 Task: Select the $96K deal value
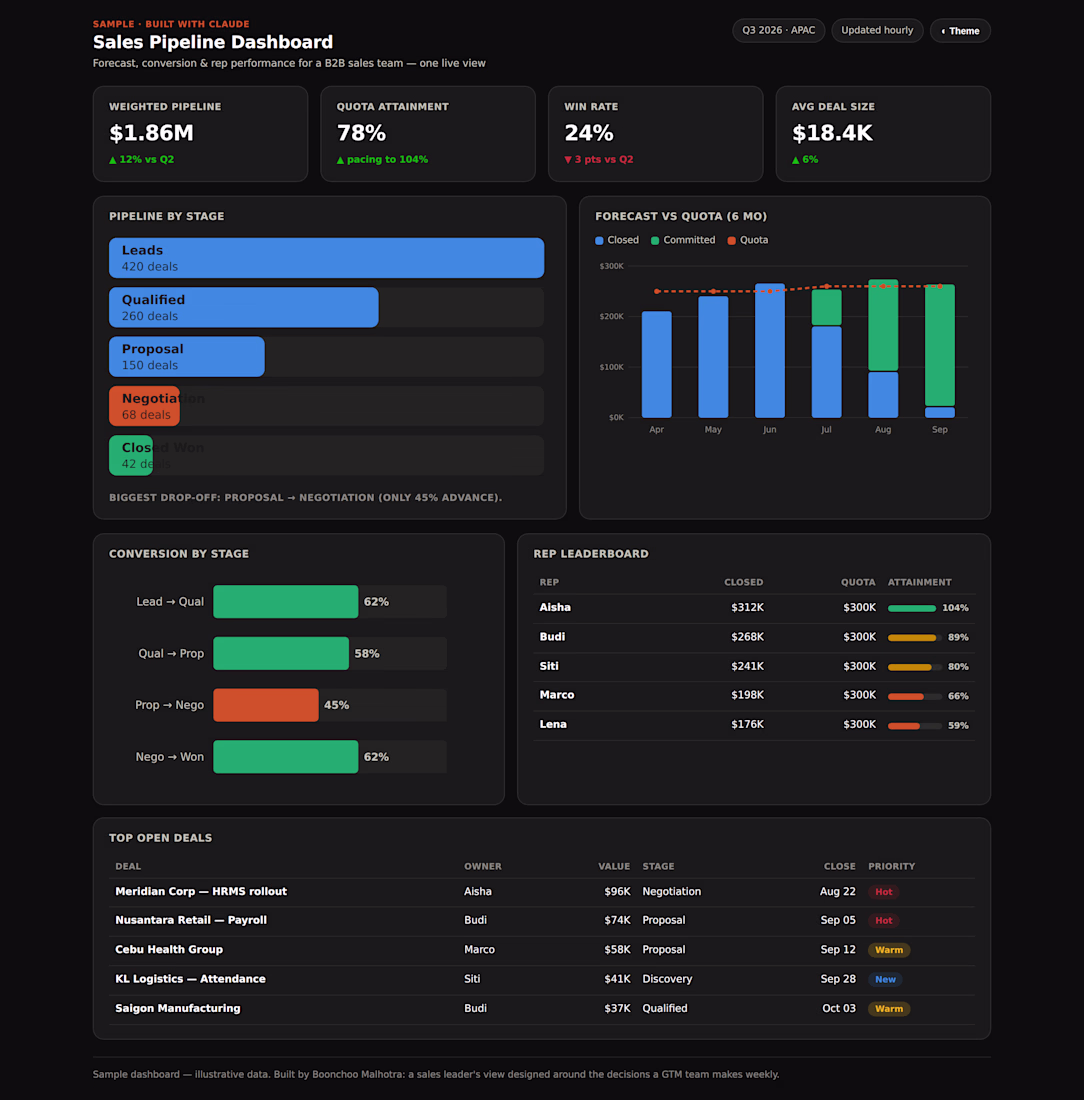[617, 892]
